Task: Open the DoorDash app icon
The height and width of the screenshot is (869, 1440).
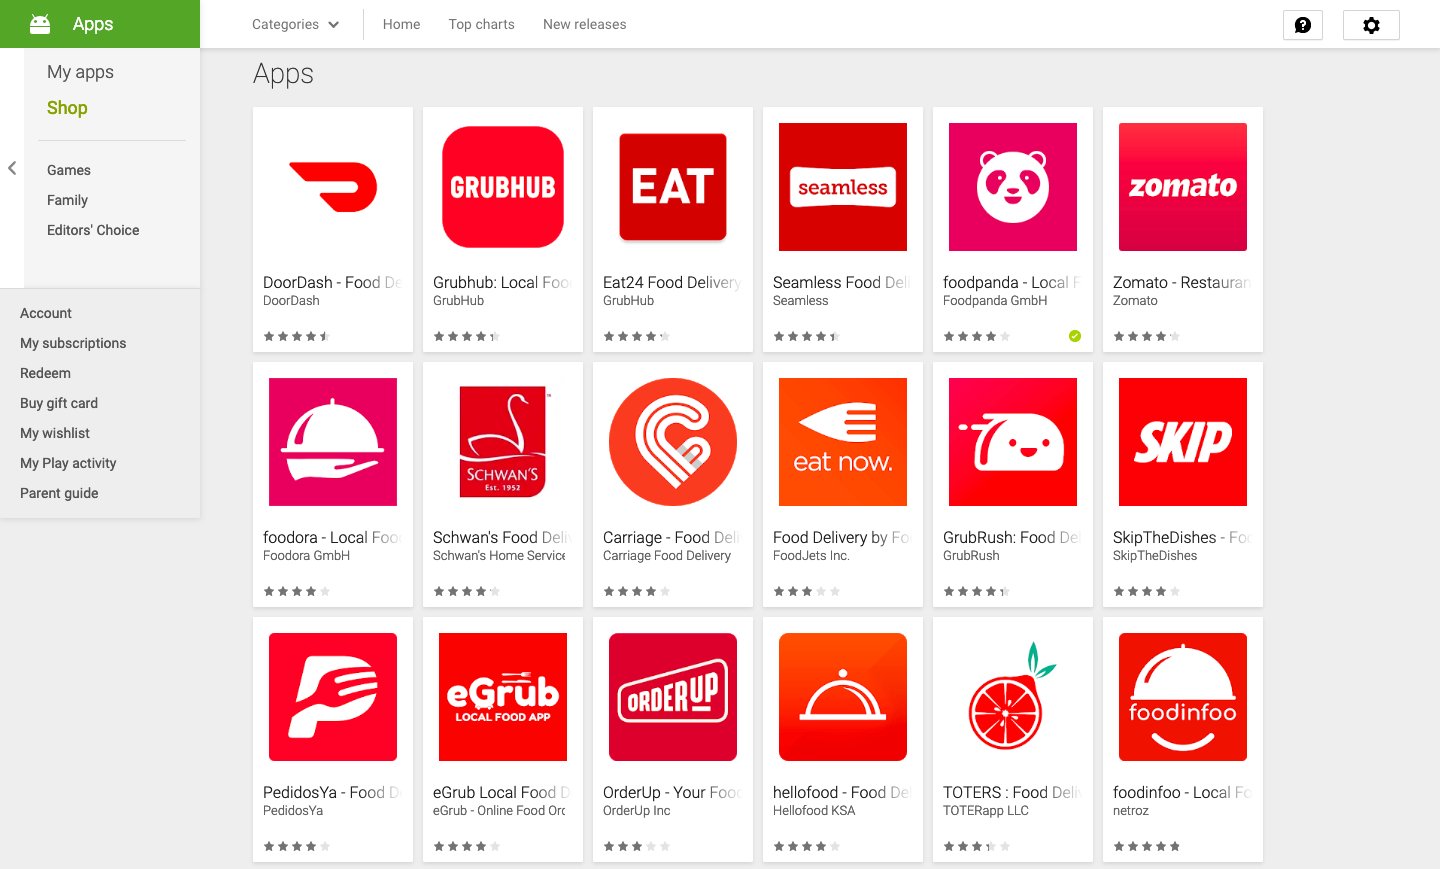Action: point(333,187)
